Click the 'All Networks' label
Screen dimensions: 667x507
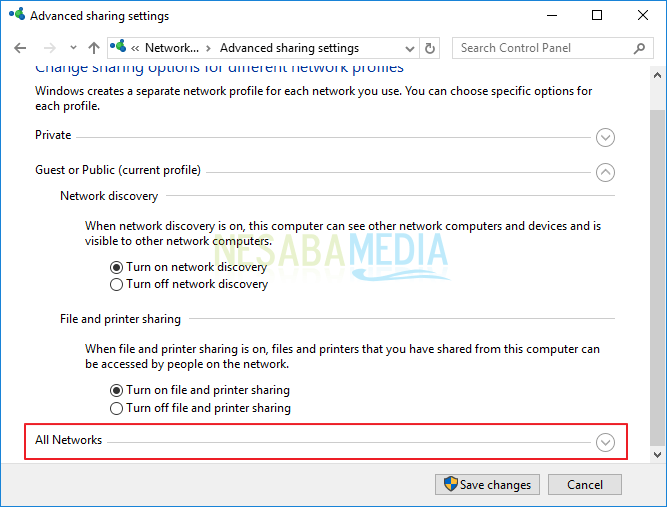click(68, 440)
